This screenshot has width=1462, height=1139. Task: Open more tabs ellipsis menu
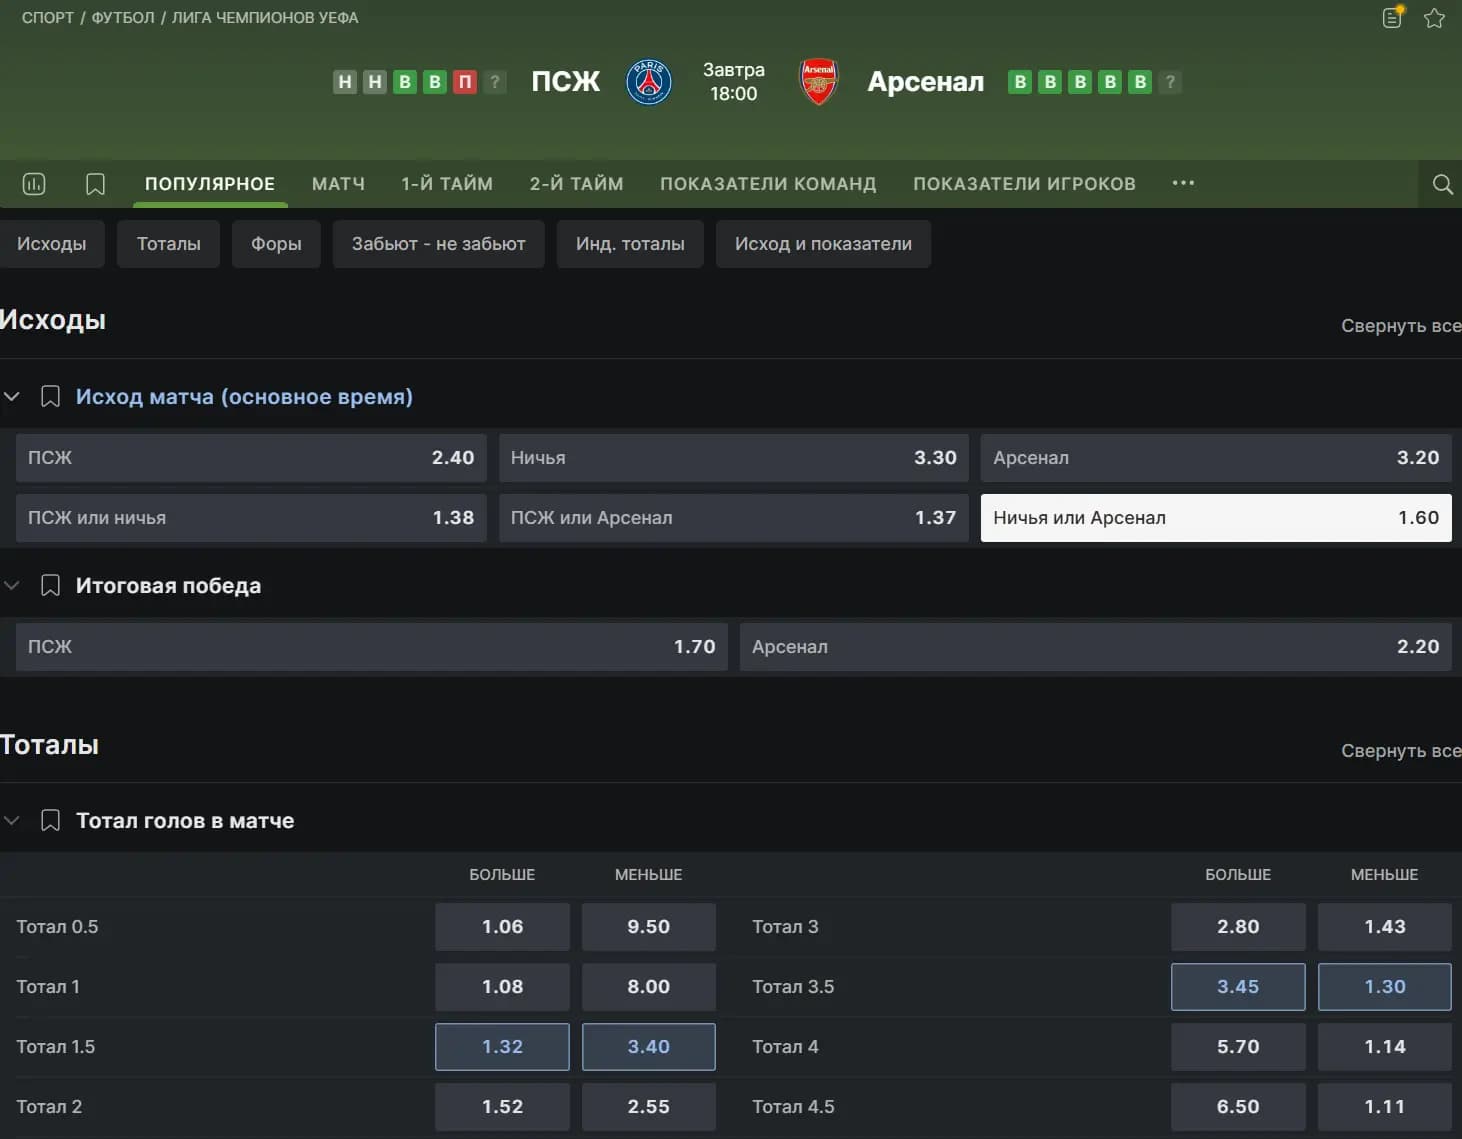1183,183
